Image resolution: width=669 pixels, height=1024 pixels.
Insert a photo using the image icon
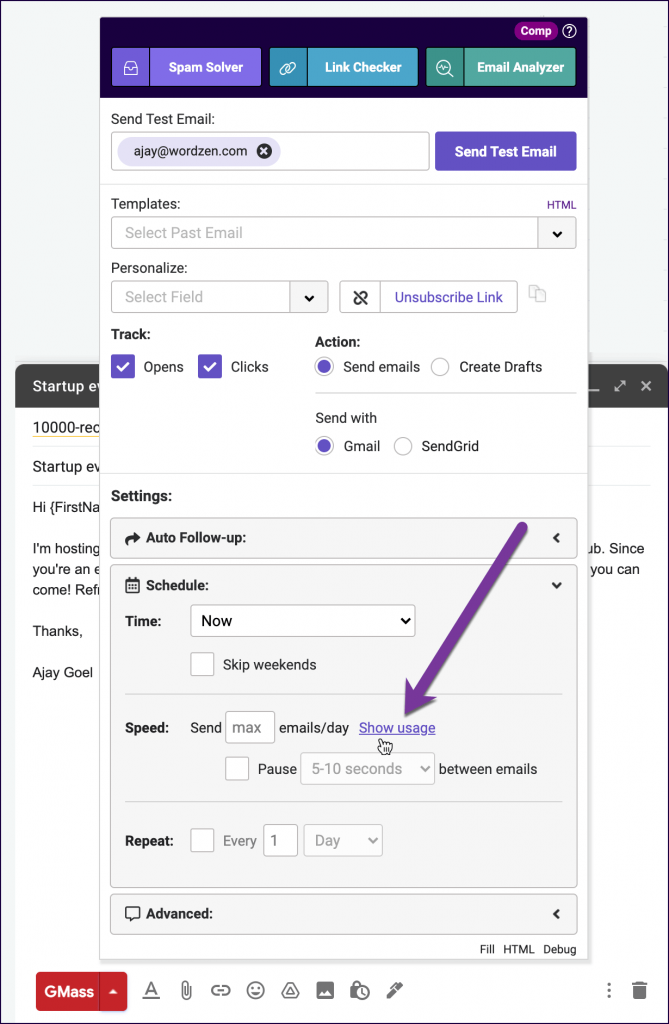(325, 990)
